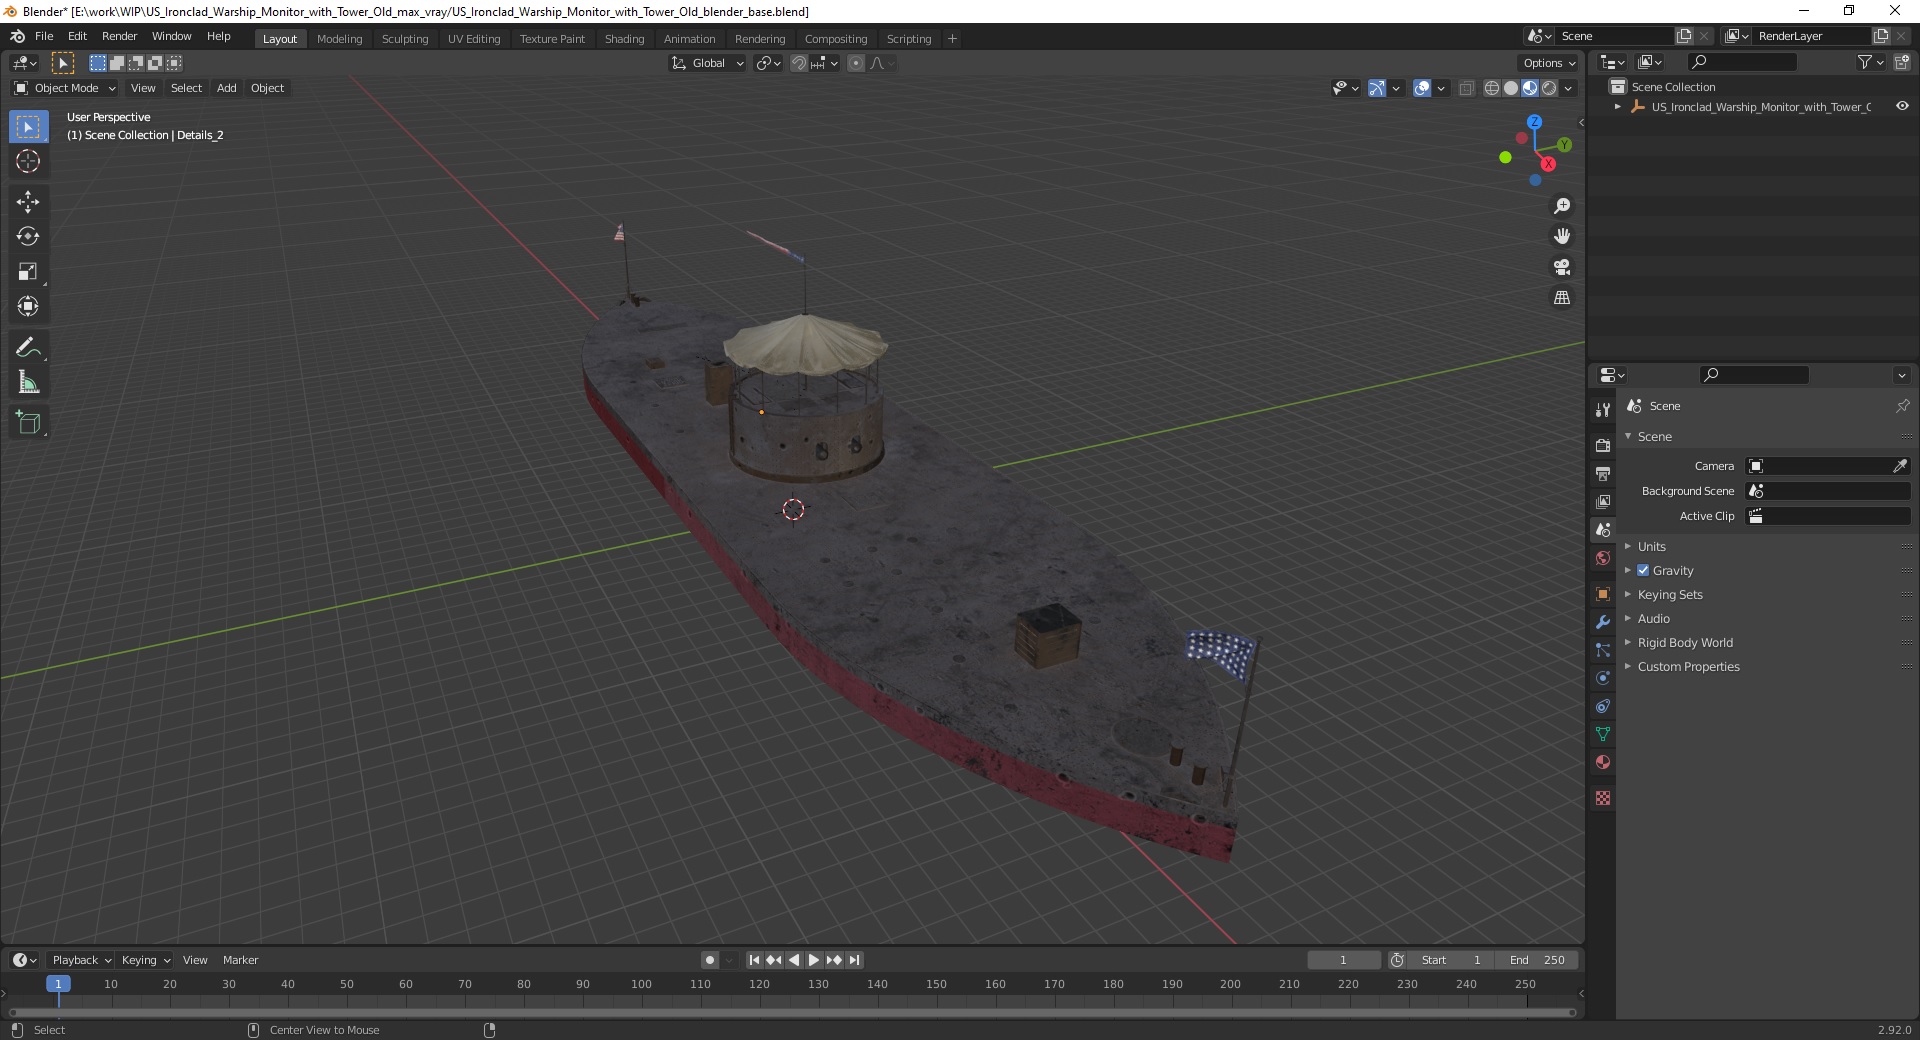Click the pan view hand icon
The height and width of the screenshot is (1040, 1920).
pos(1562,236)
